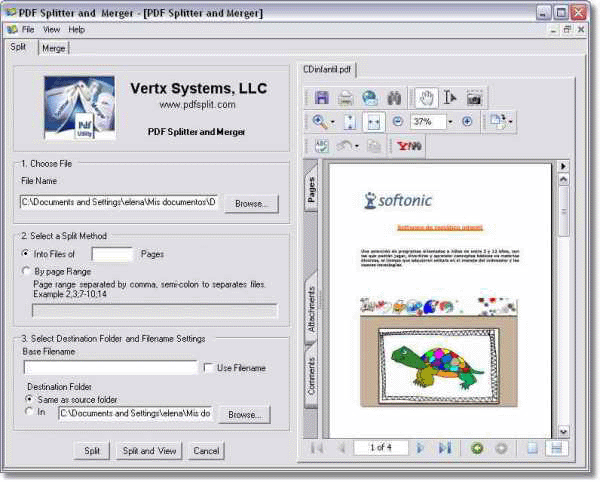Click the Base Filename input field
The image size is (600, 482).
111,368
